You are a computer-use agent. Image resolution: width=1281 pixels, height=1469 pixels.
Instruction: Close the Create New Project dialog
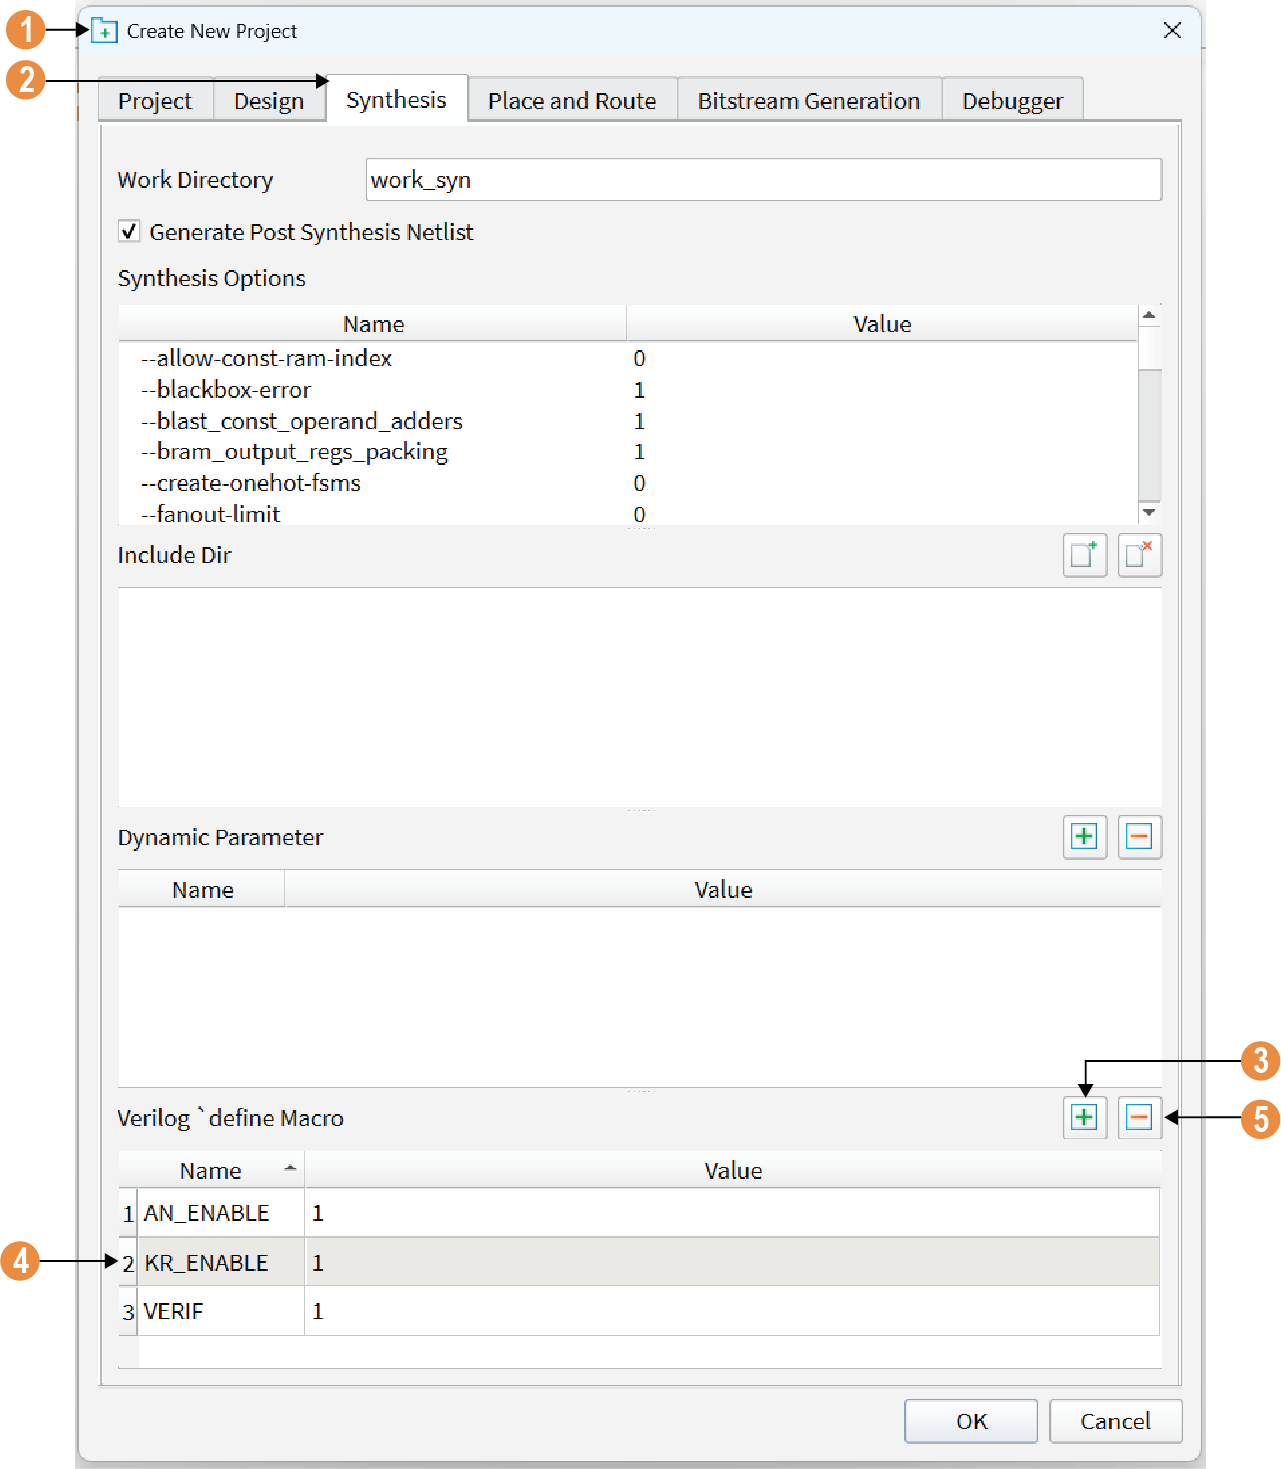(x=1172, y=31)
